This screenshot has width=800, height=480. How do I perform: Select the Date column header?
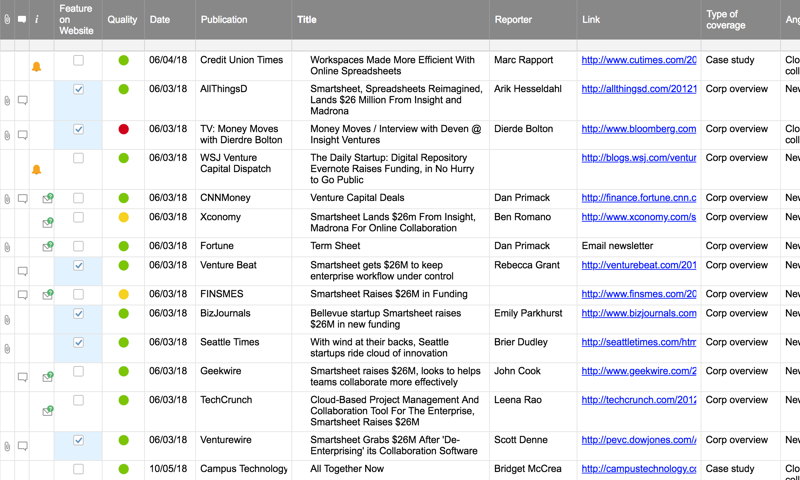tap(170, 19)
